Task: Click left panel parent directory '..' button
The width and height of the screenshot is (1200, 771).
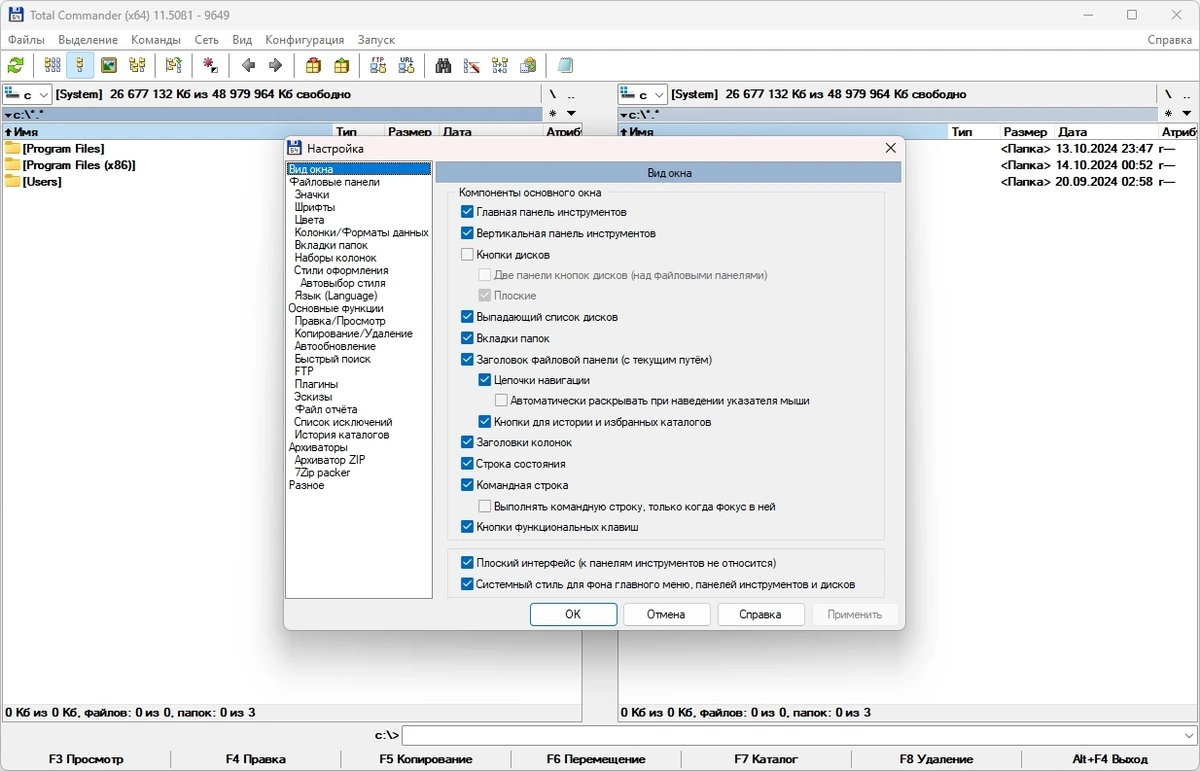Action: pyautogui.click(x=571, y=94)
